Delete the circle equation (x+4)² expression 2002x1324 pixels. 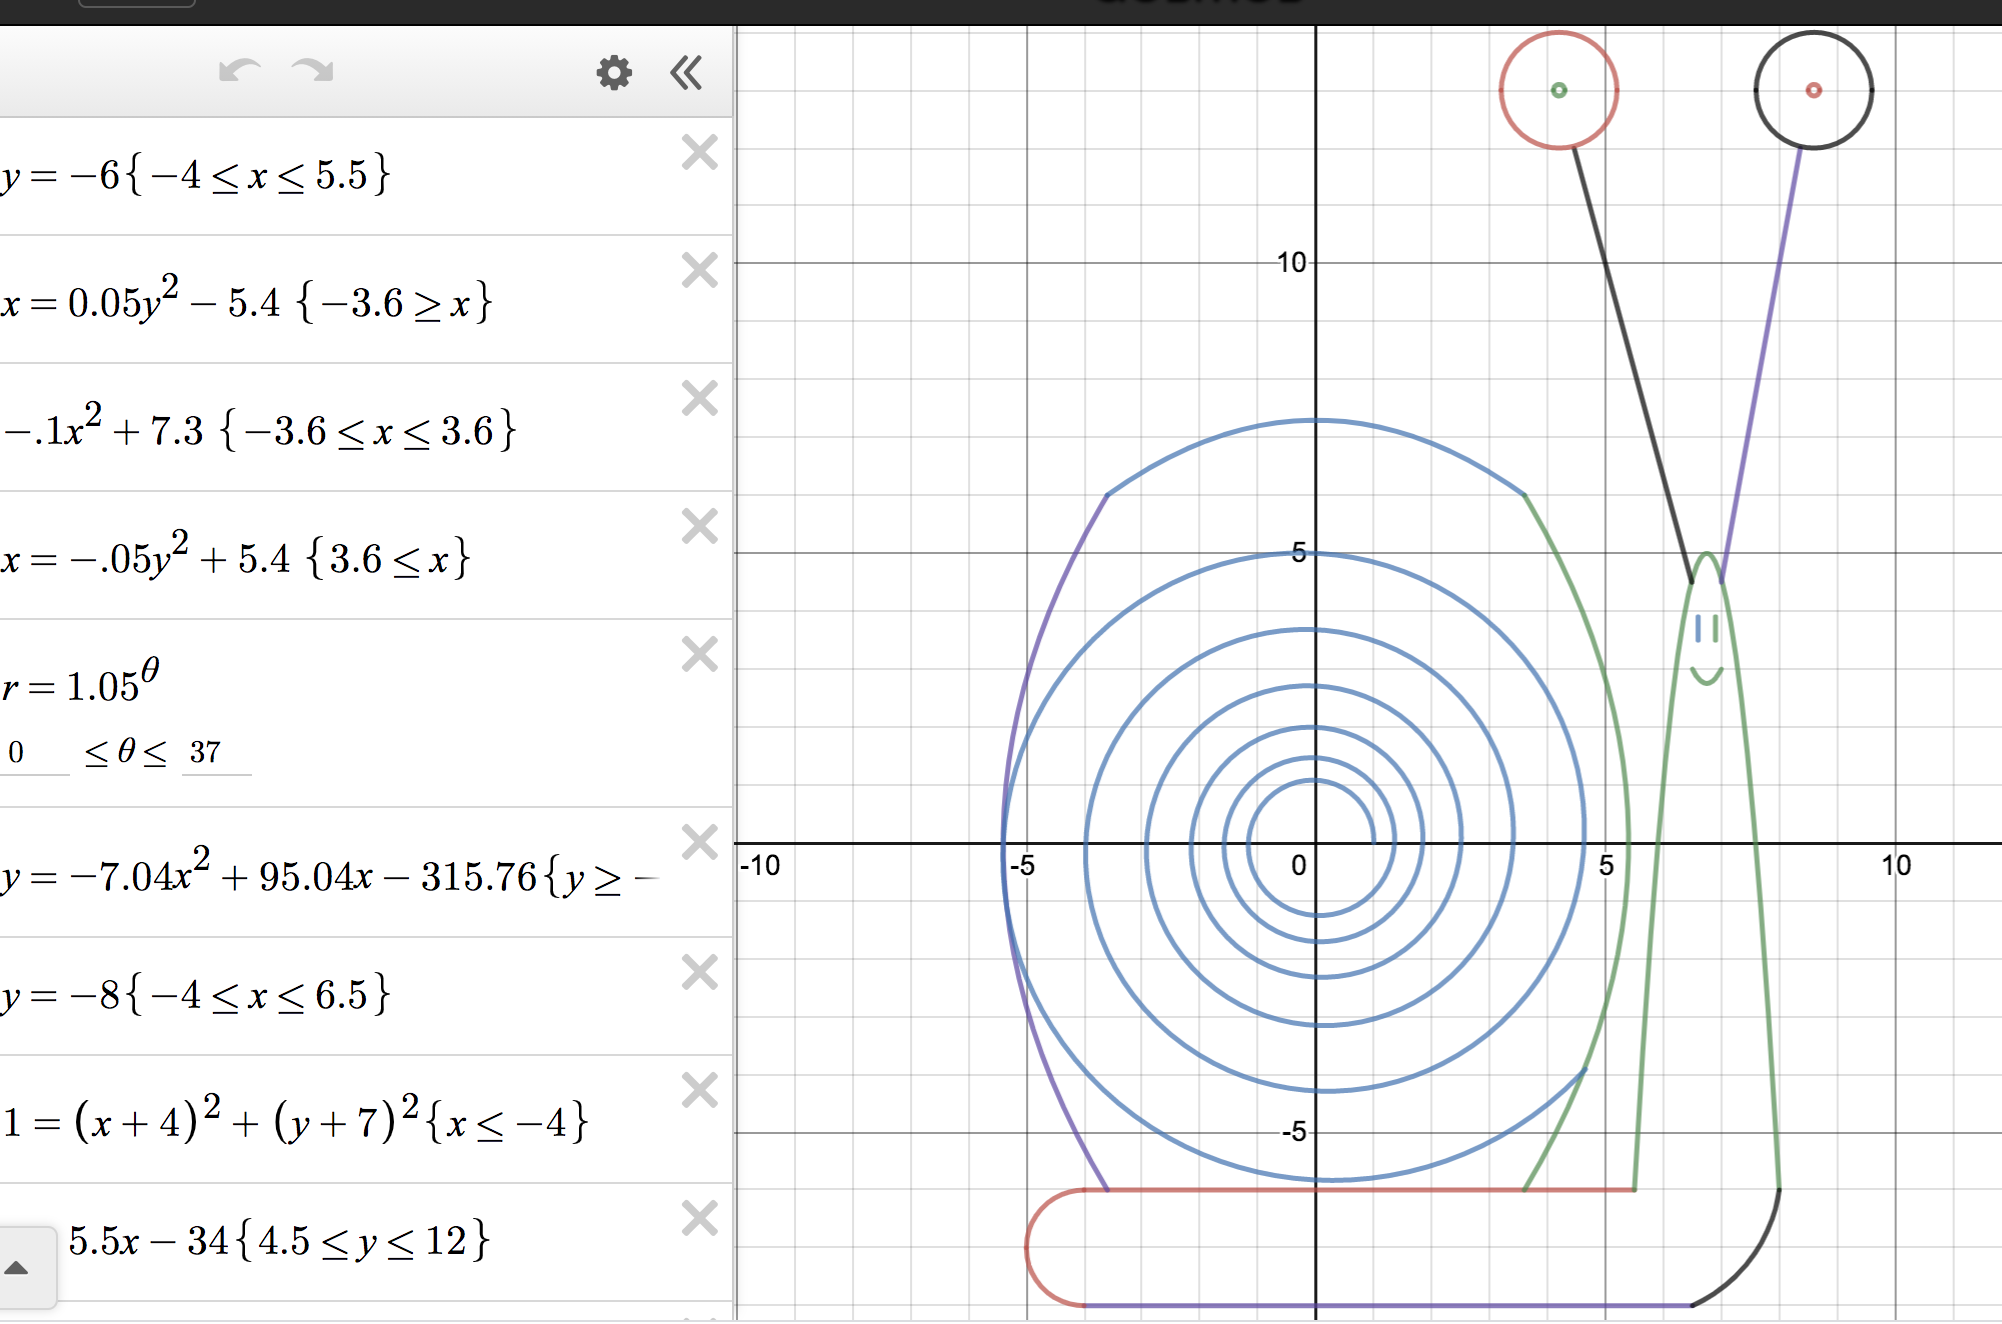point(699,1090)
